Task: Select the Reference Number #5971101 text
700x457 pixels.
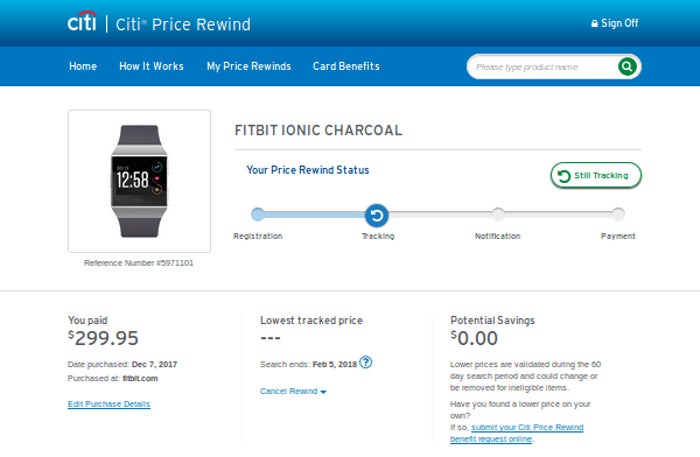Action: pyautogui.click(x=139, y=263)
